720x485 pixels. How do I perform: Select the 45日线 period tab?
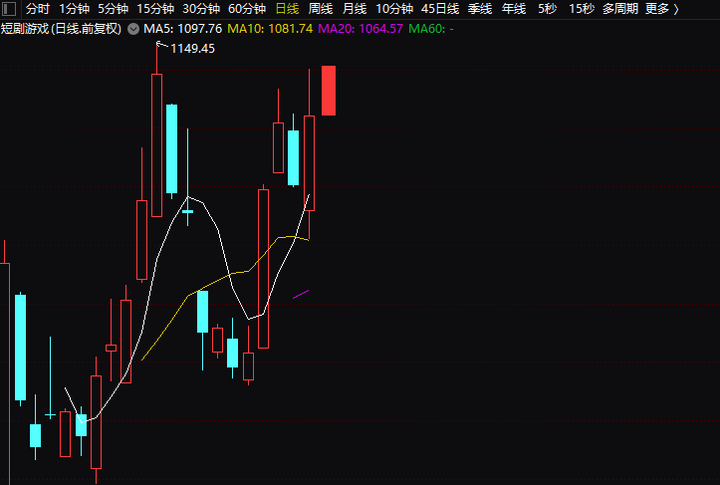click(x=440, y=8)
